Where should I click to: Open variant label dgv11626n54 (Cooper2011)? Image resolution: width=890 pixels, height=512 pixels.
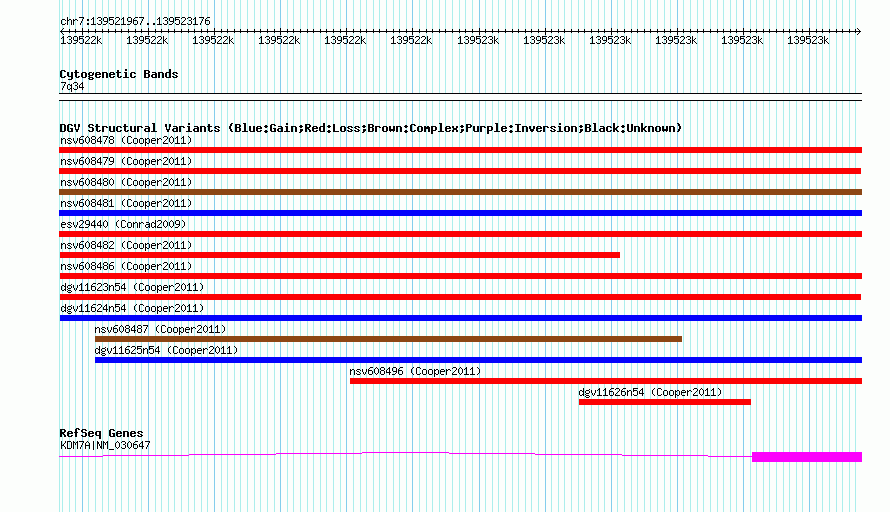coord(650,392)
